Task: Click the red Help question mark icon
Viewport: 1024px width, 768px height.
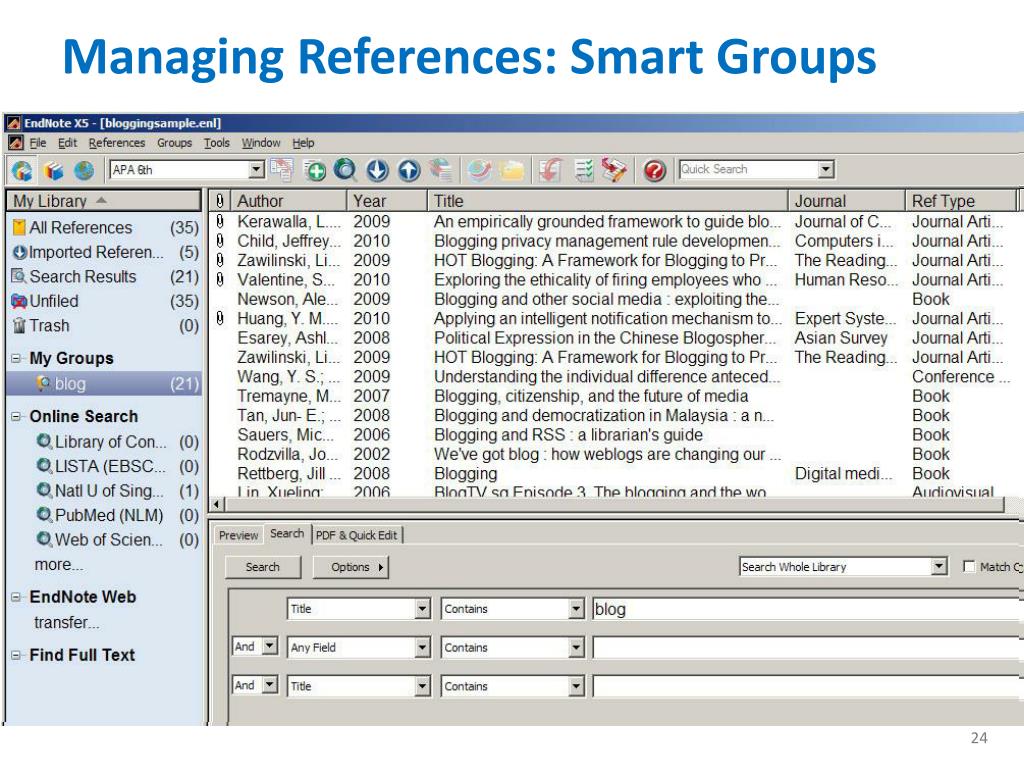Action: tap(654, 170)
